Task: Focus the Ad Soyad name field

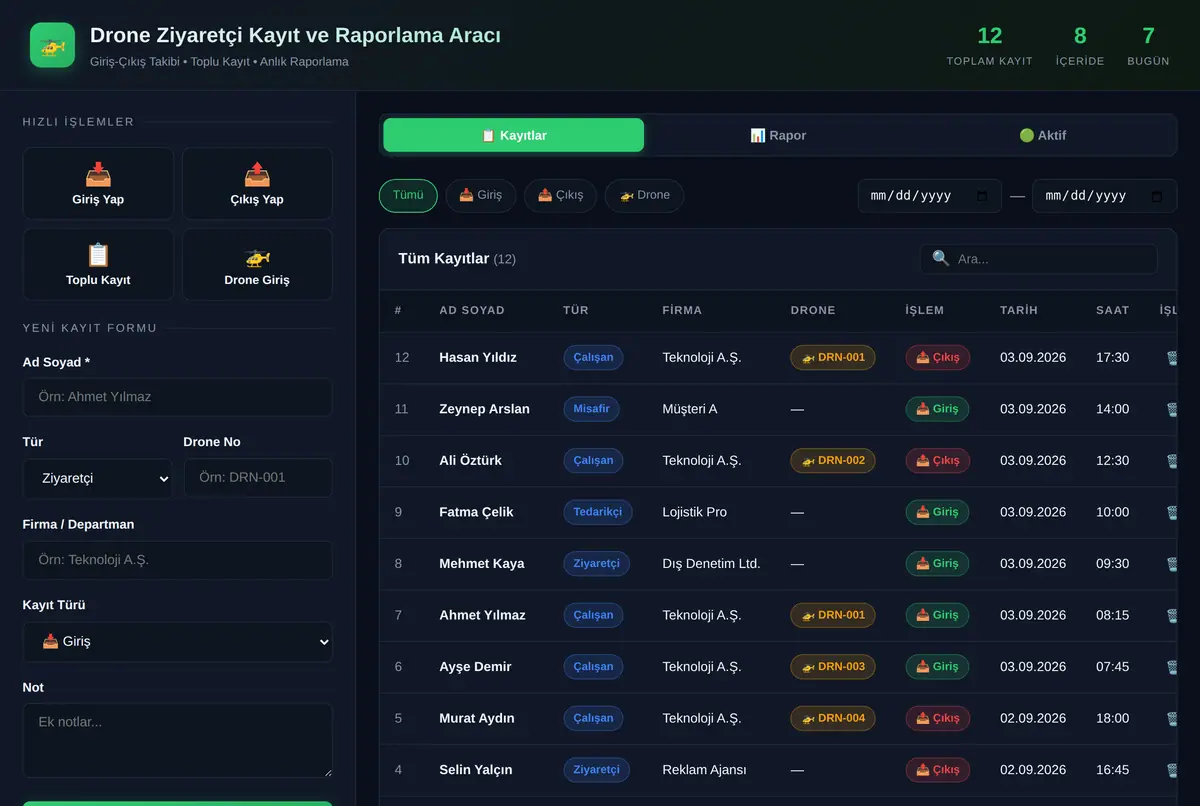Action: 177,397
